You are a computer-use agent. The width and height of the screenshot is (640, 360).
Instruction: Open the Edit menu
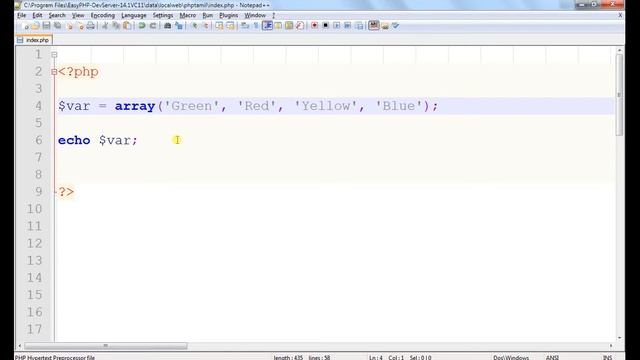pos(37,15)
